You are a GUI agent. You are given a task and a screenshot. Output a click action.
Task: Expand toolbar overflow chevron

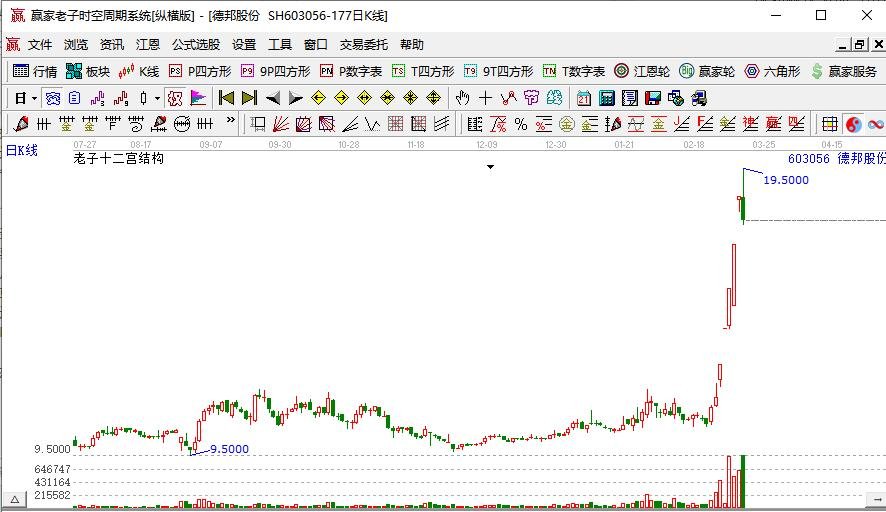[x=231, y=120]
